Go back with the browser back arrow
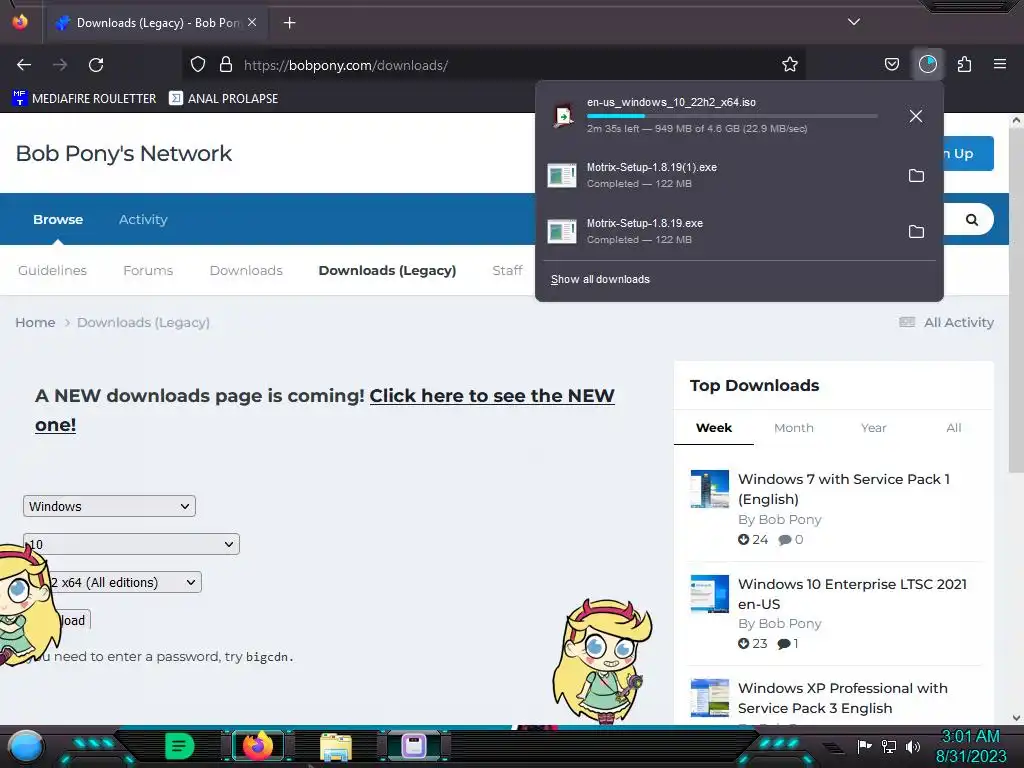The height and width of the screenshot is (768, 1024). click(x=24, y=65)
